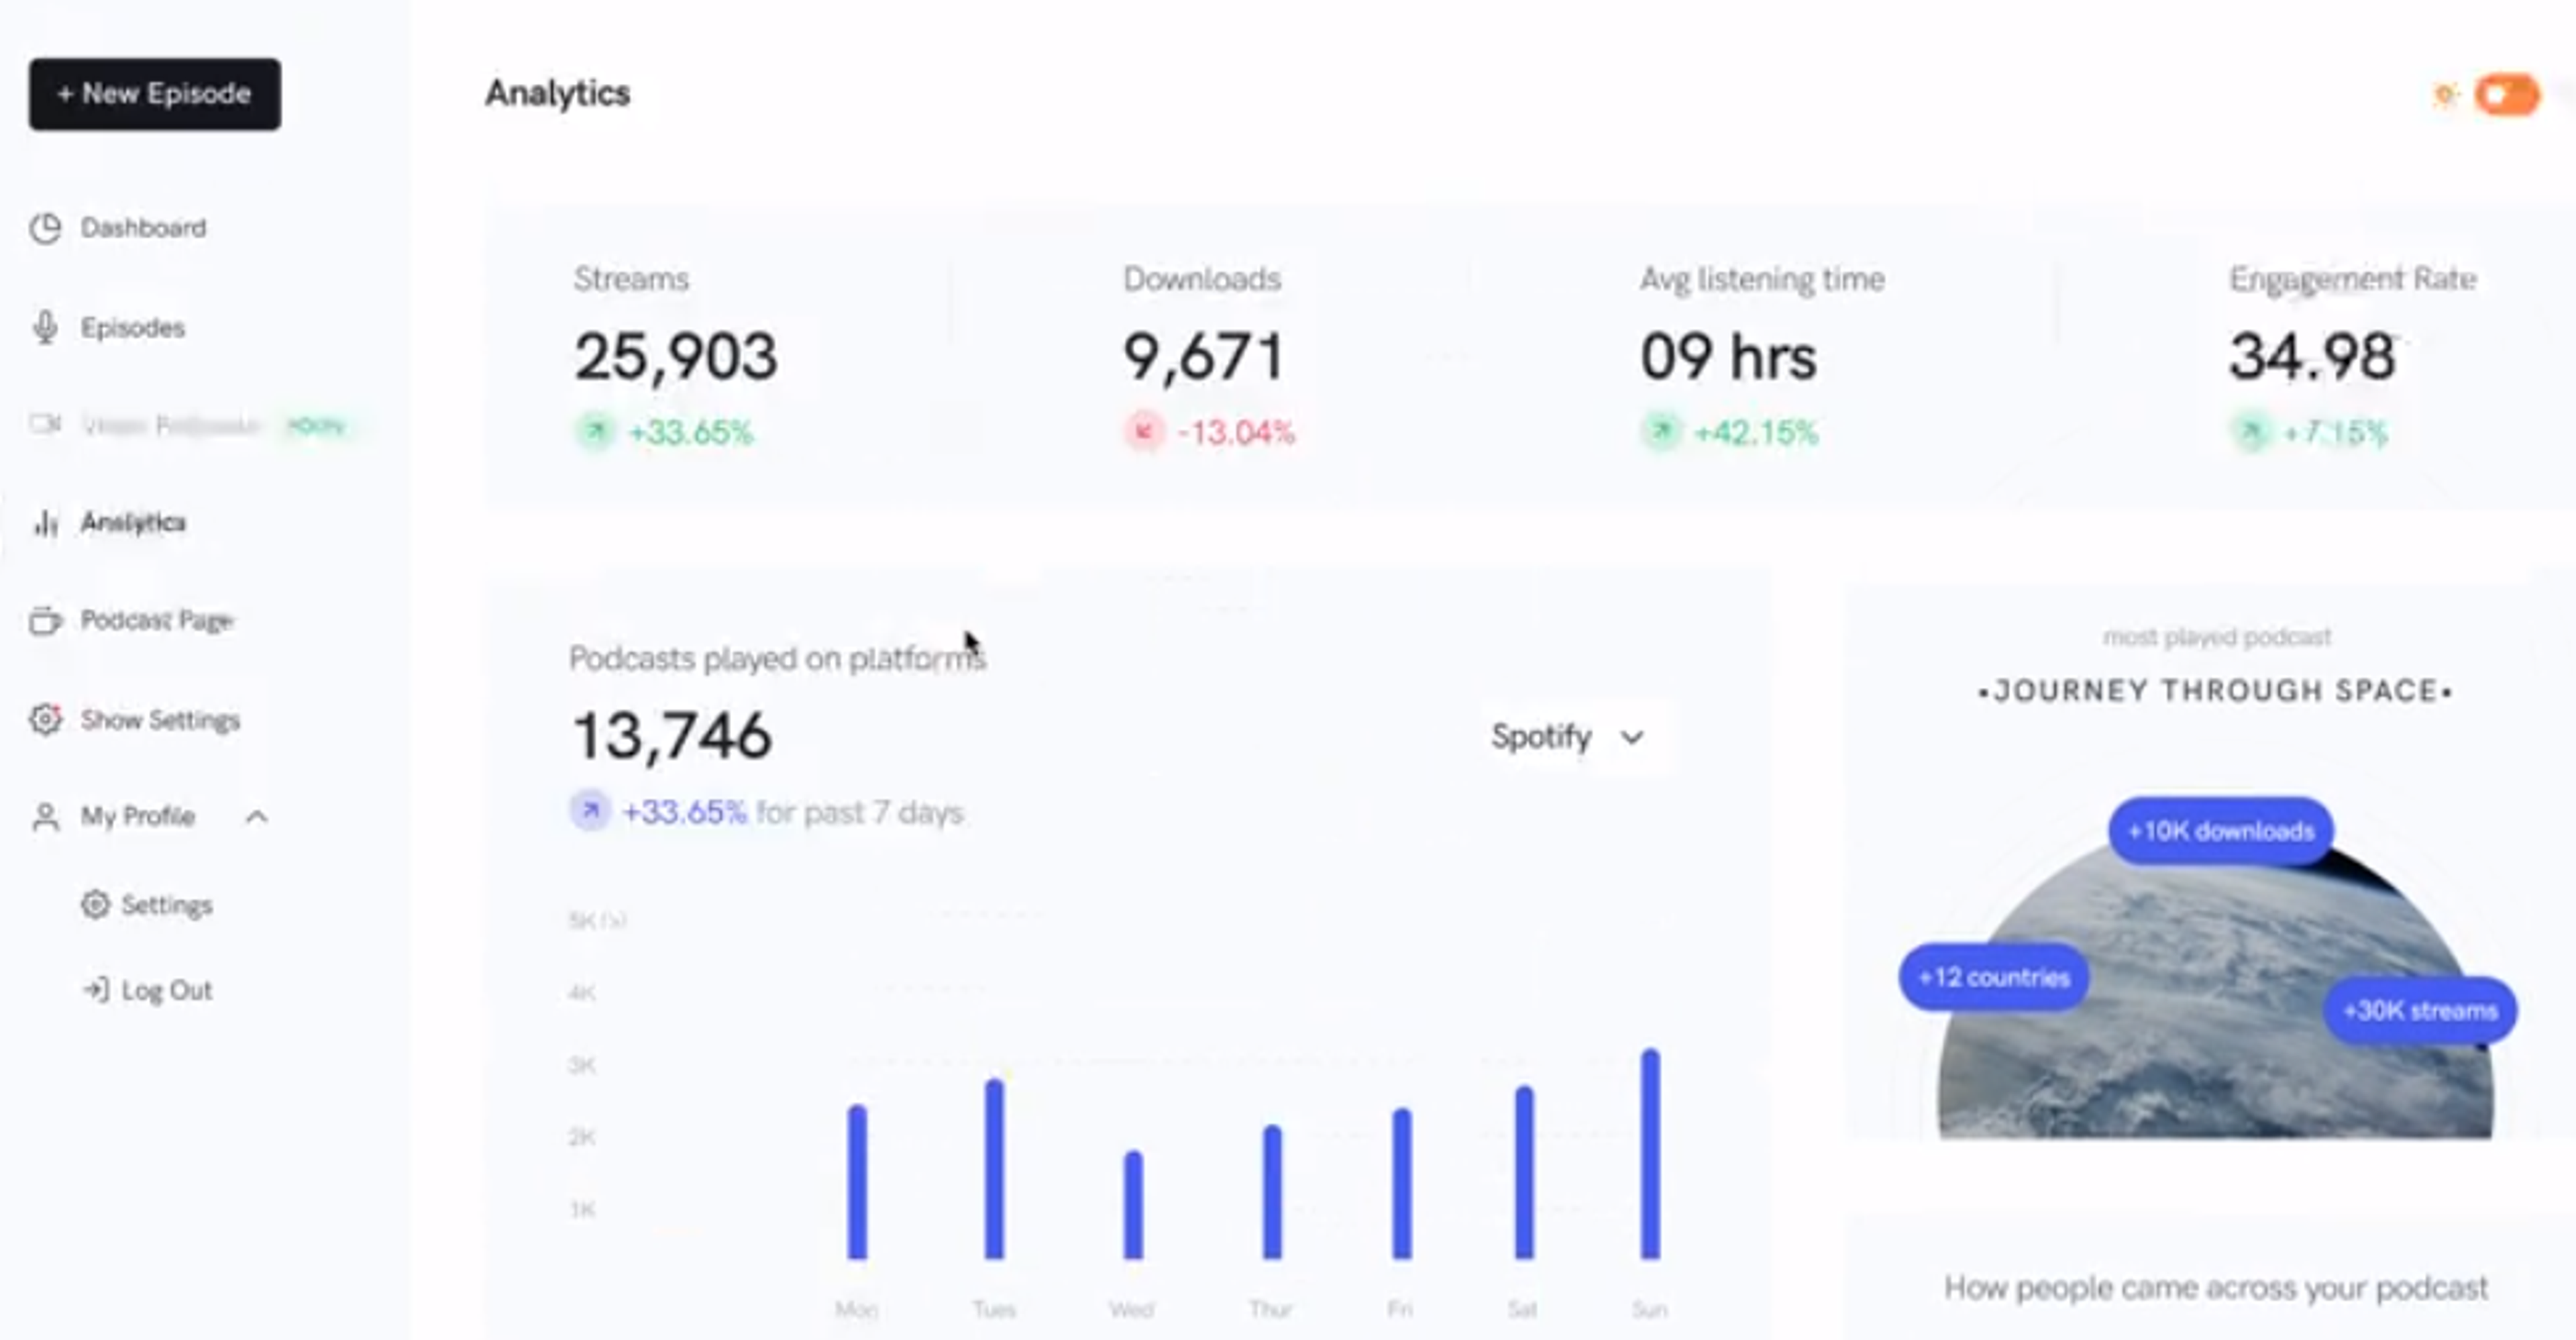
Task: Click the Video Podcasts camera icon
Action: [45, 424]
